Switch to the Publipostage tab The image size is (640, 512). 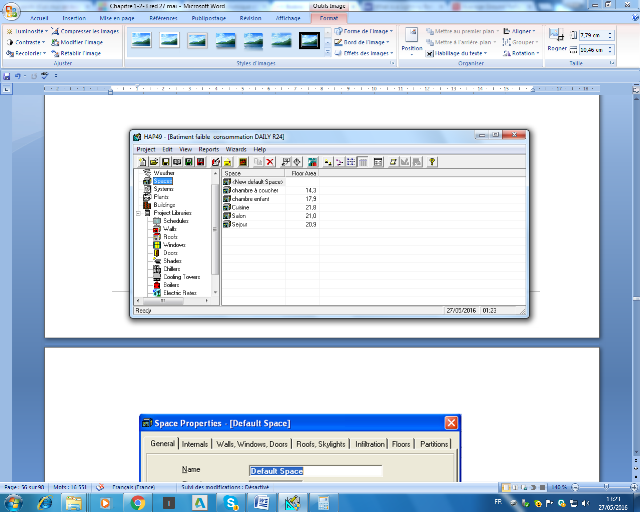coord(209,18)
